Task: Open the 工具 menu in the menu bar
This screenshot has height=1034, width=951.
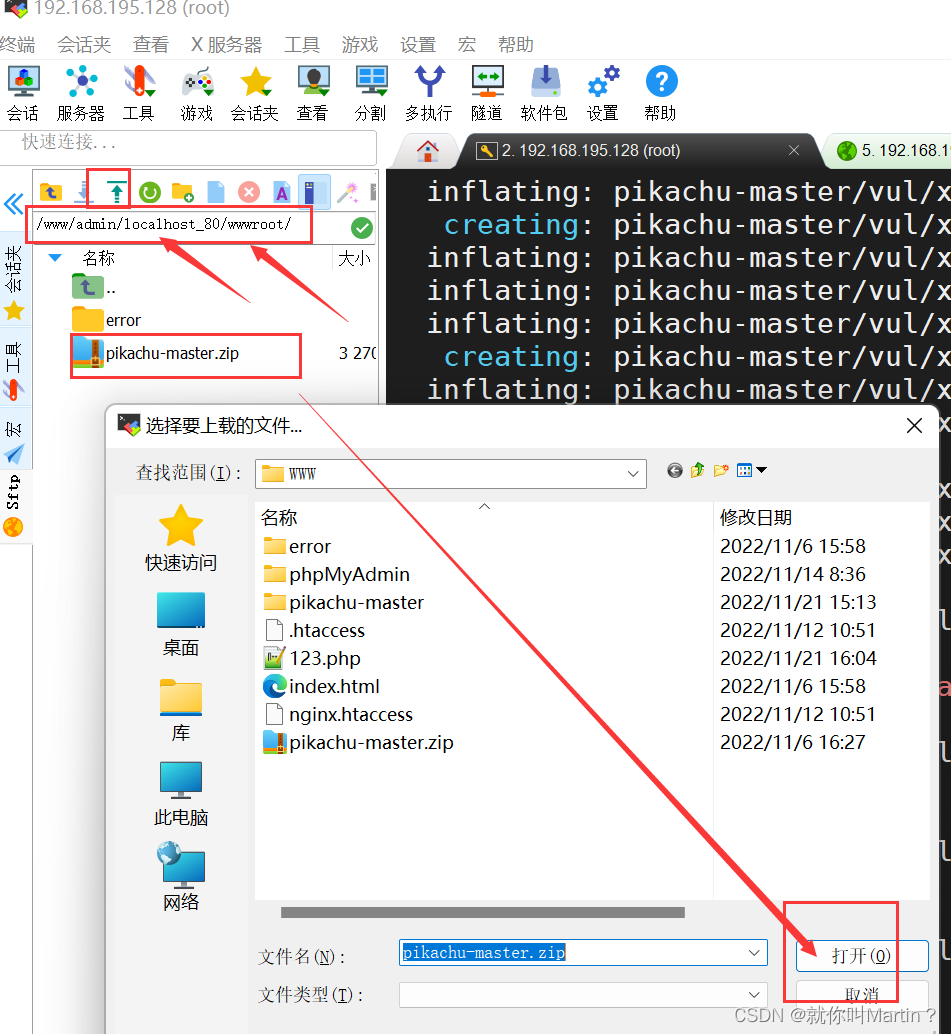Action: pos(302,44)
